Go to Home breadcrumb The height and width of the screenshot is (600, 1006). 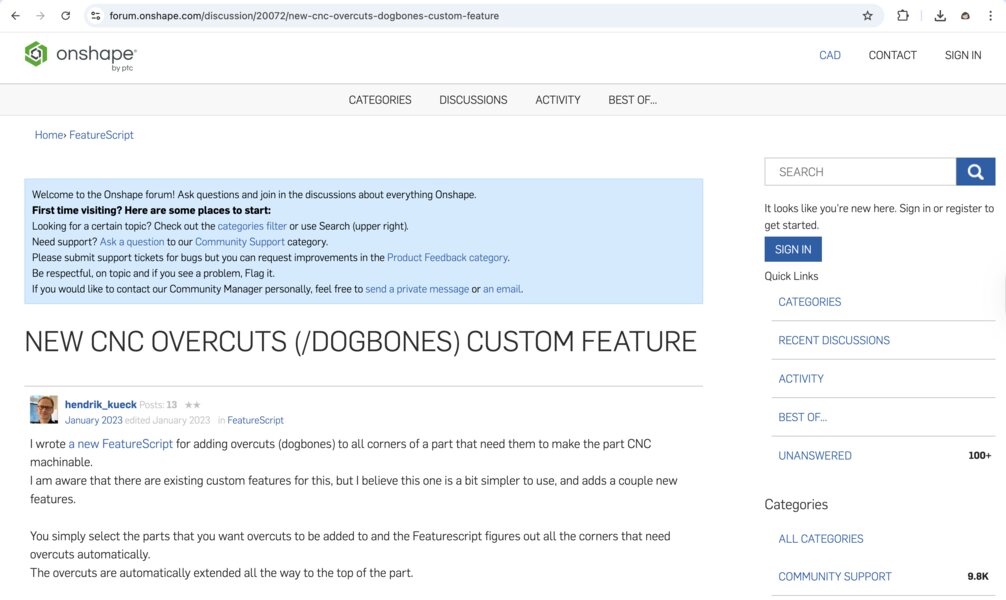49,135
